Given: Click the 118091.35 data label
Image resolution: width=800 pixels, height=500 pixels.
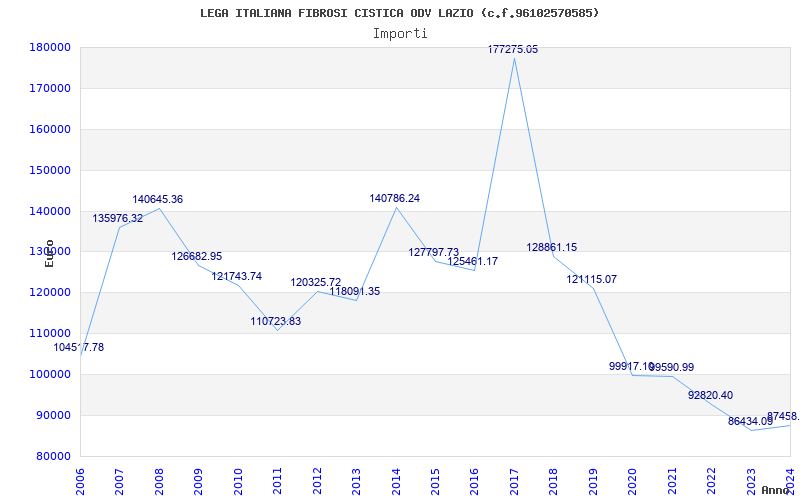Looking at the screenshot, I should 355,292.
